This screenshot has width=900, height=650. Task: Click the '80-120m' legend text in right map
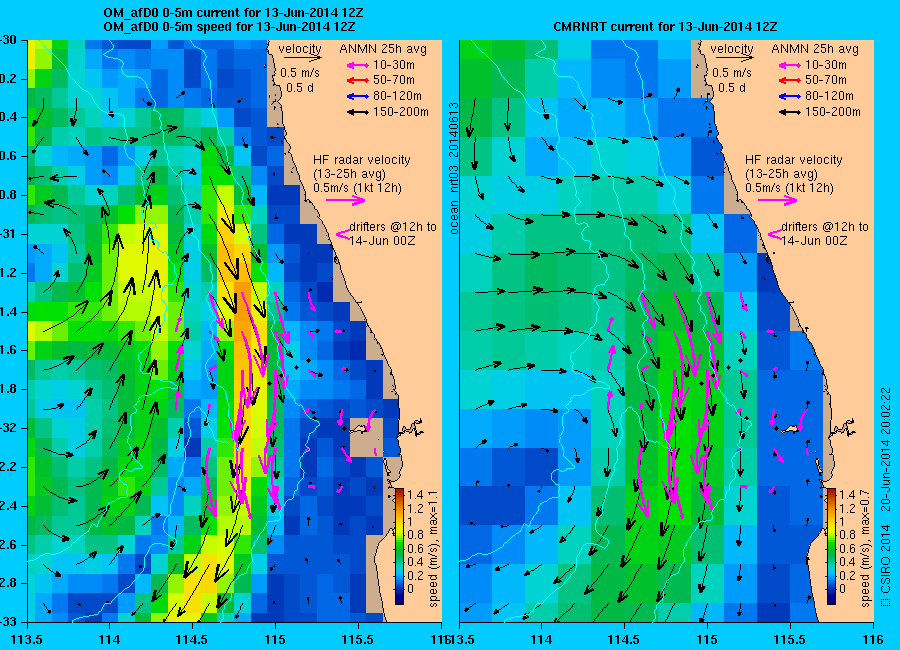(829, 96)
